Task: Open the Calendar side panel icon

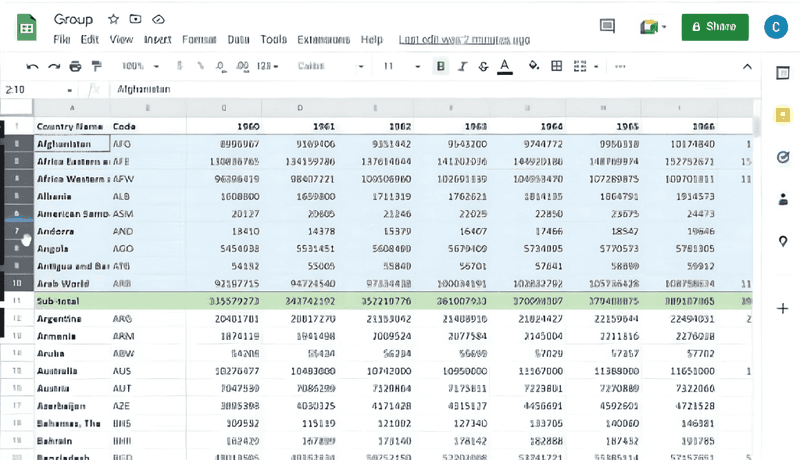Action: 783,73
